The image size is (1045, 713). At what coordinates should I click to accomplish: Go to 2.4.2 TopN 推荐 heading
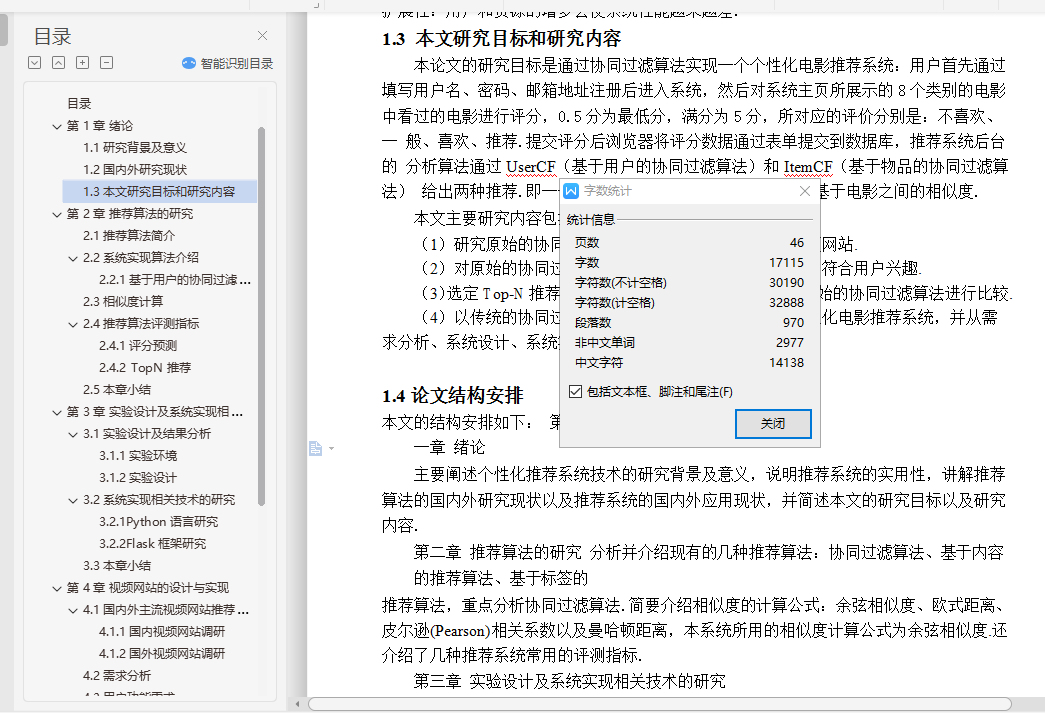[x=145, y=367]
